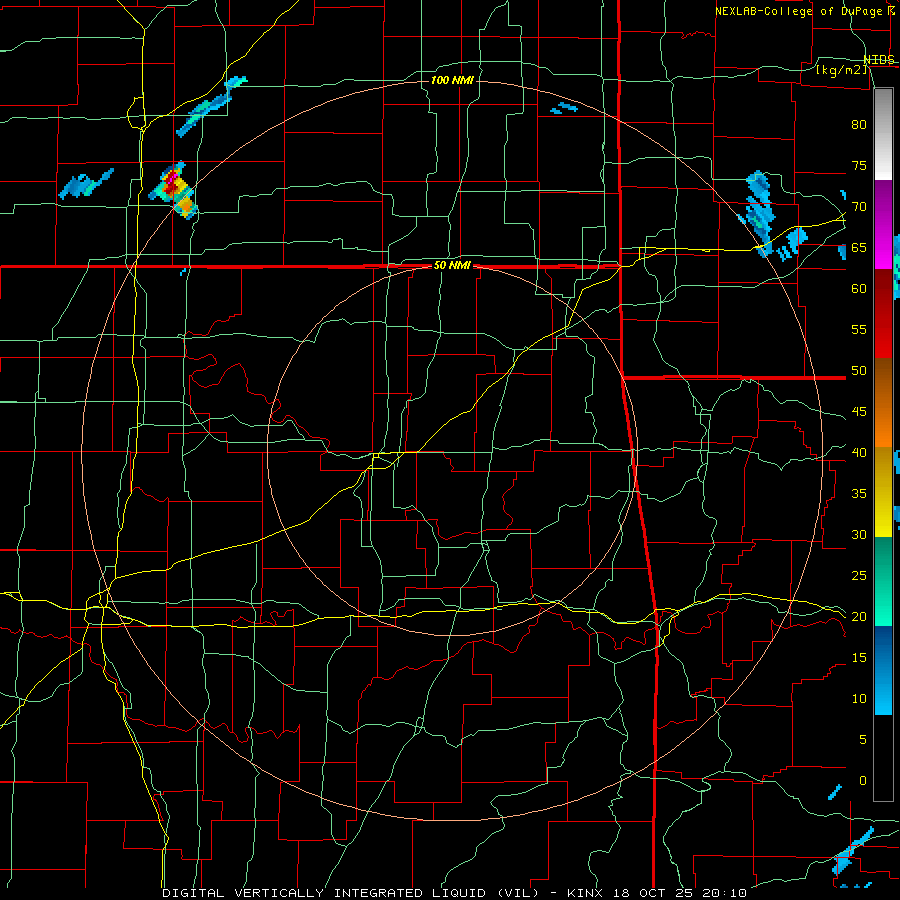Click the 40 value on the color scale
This screenshot has width=900, height=900.
pos(859,453)
